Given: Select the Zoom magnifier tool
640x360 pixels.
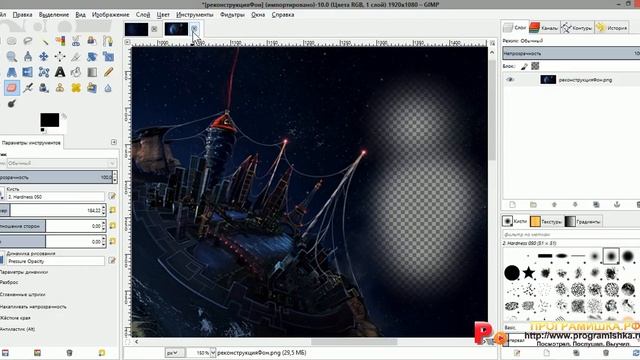Looking at the screenshot, I should click(12, 57).
